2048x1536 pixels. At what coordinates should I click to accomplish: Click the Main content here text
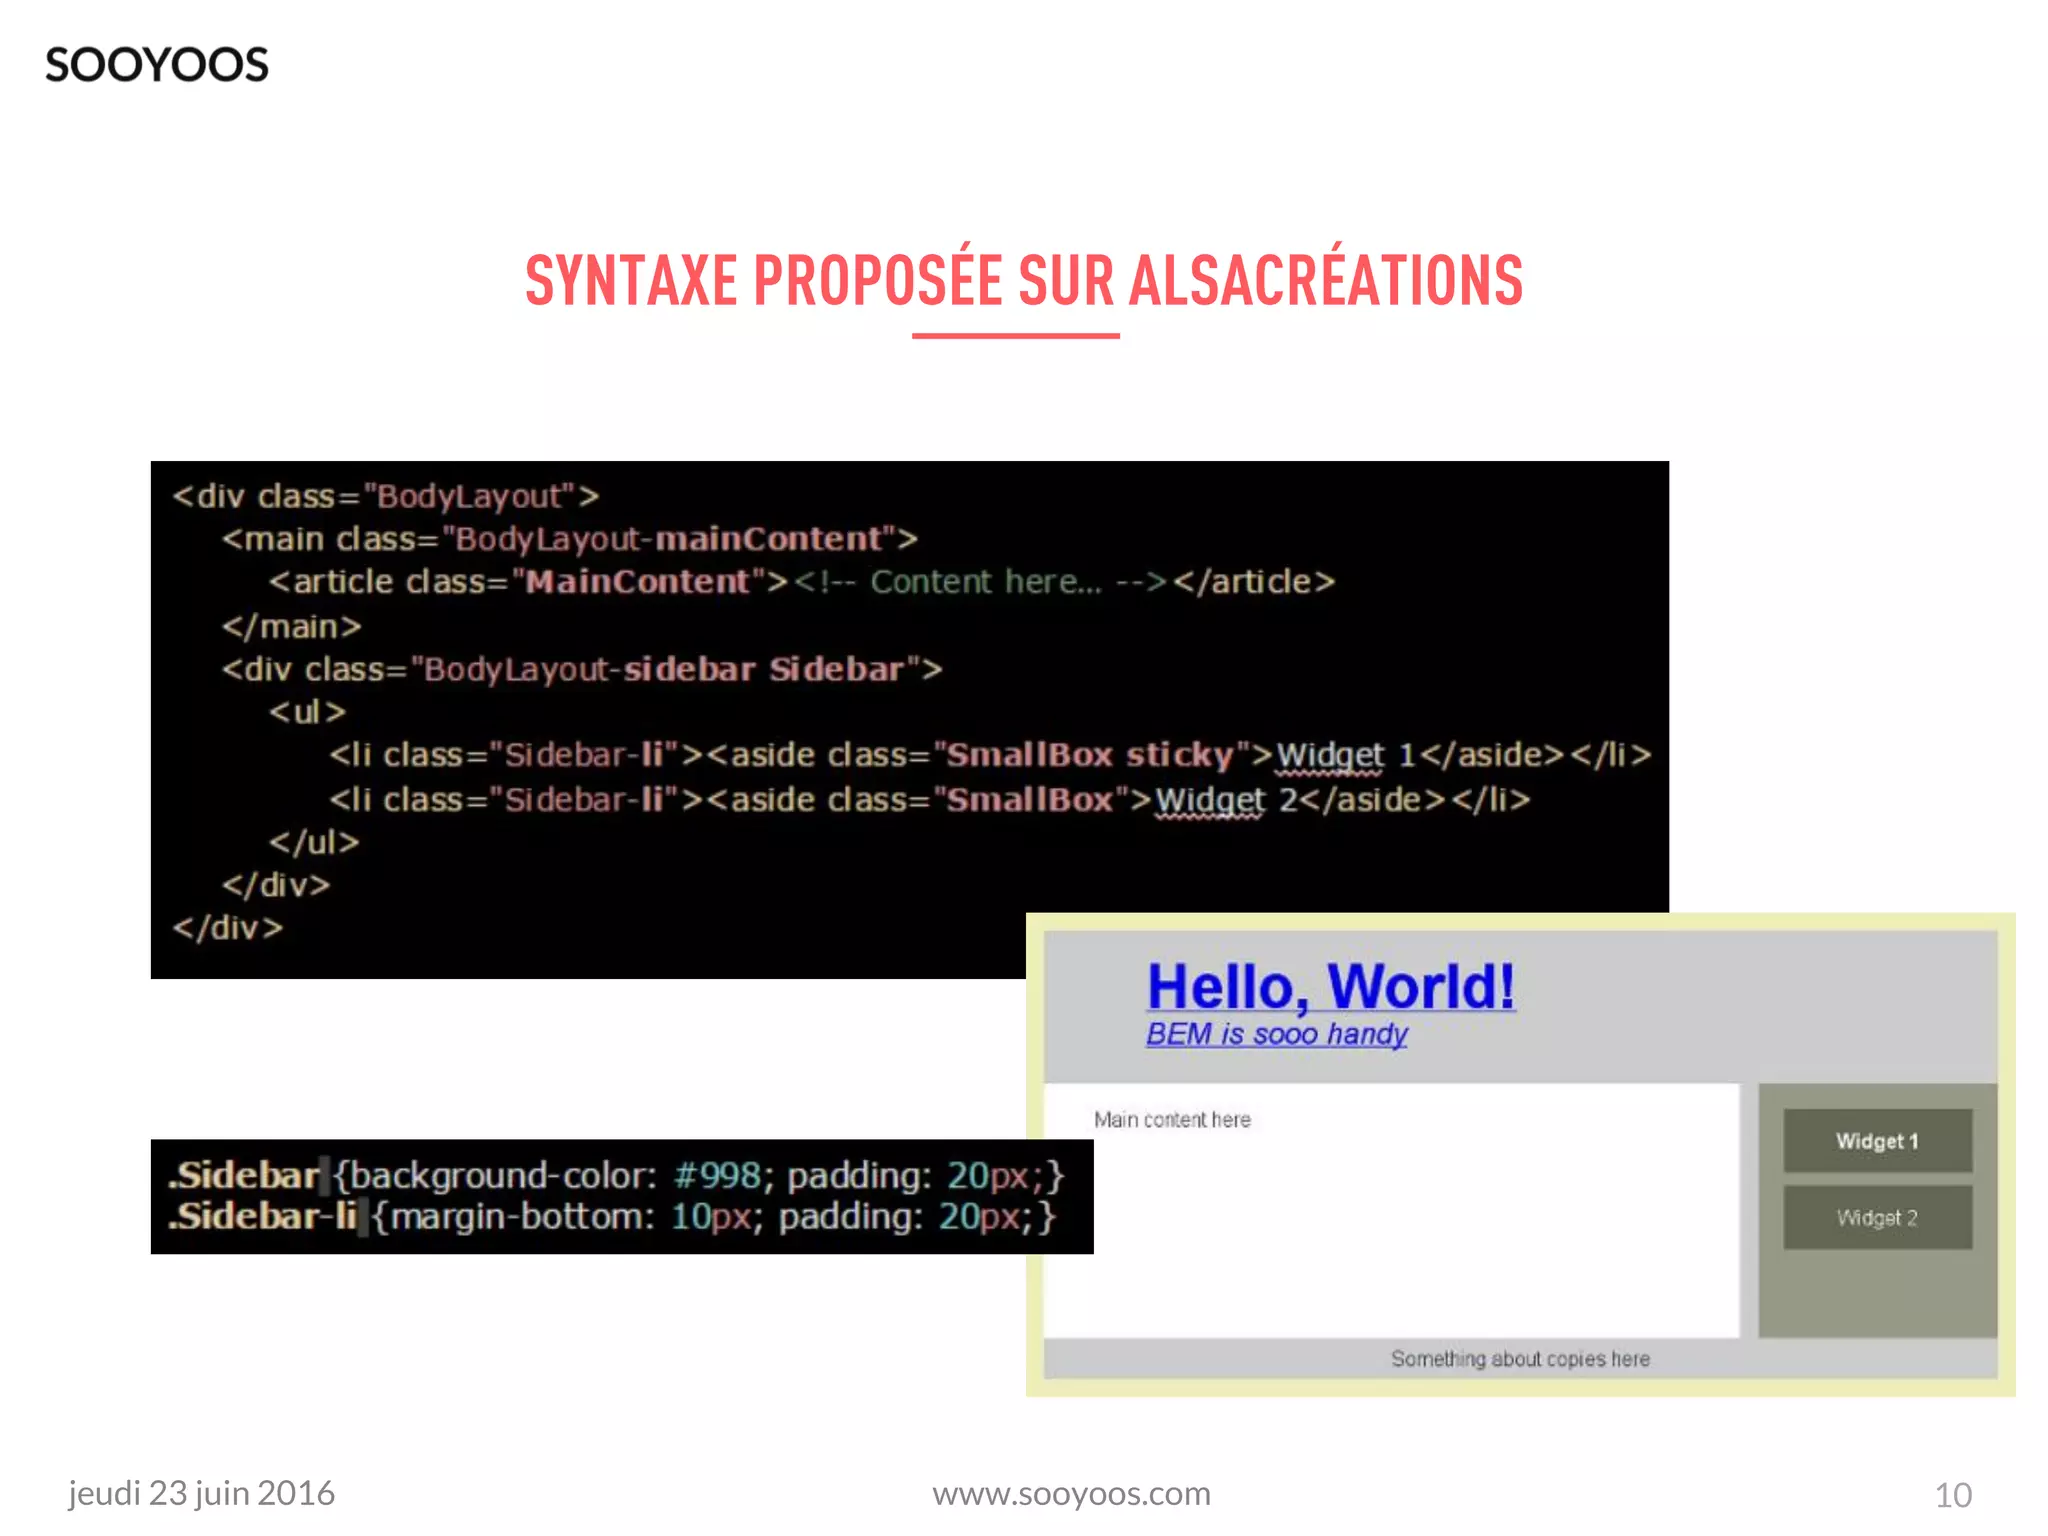pyautogui.click(x=1172, y=1120)
